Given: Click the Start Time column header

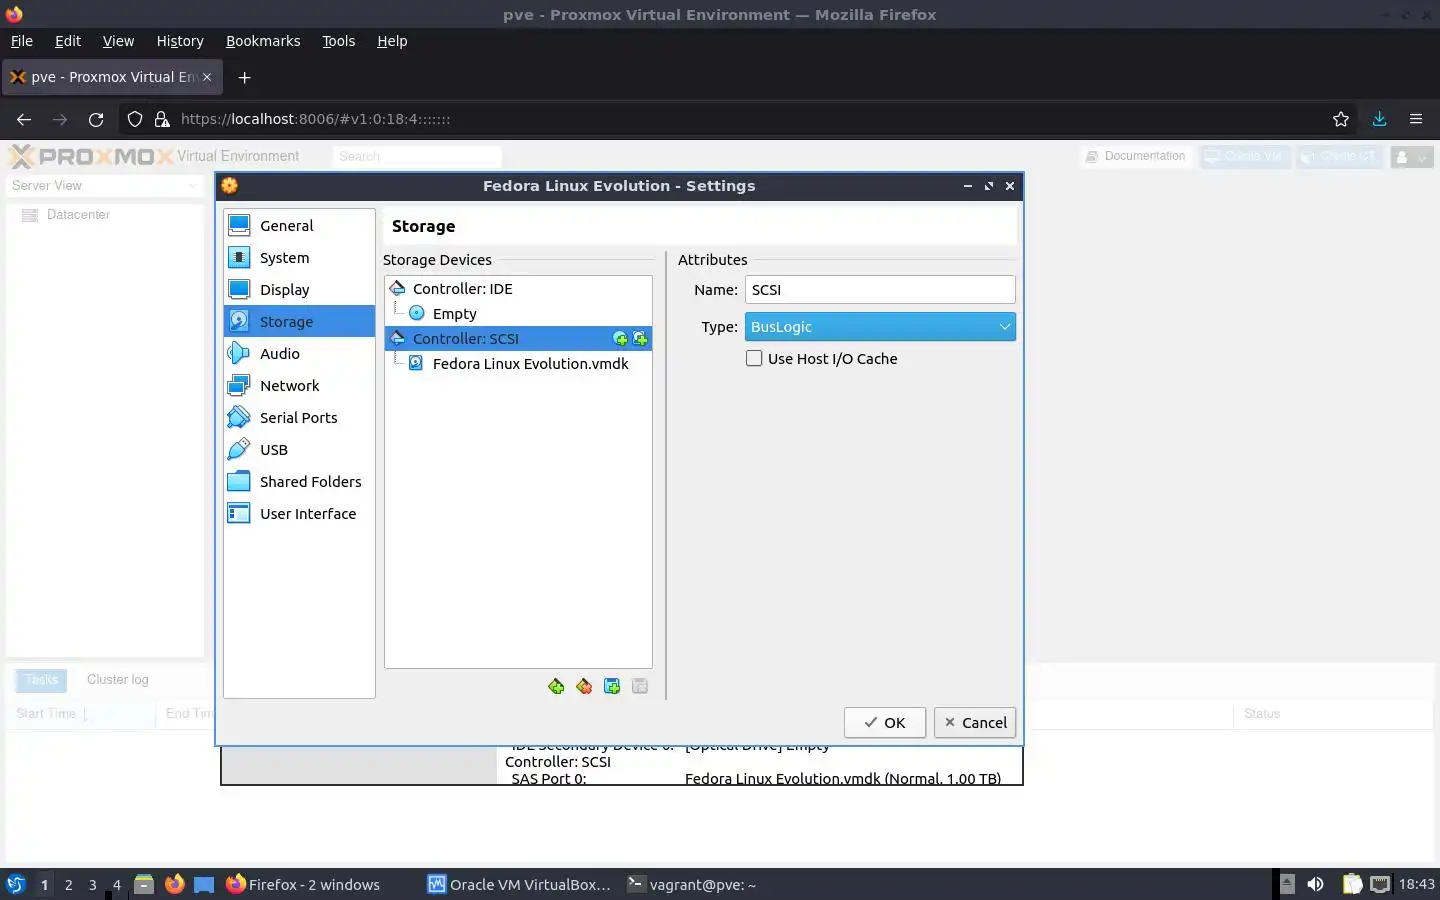Looking at the screenshot, I should coord(80,713).
